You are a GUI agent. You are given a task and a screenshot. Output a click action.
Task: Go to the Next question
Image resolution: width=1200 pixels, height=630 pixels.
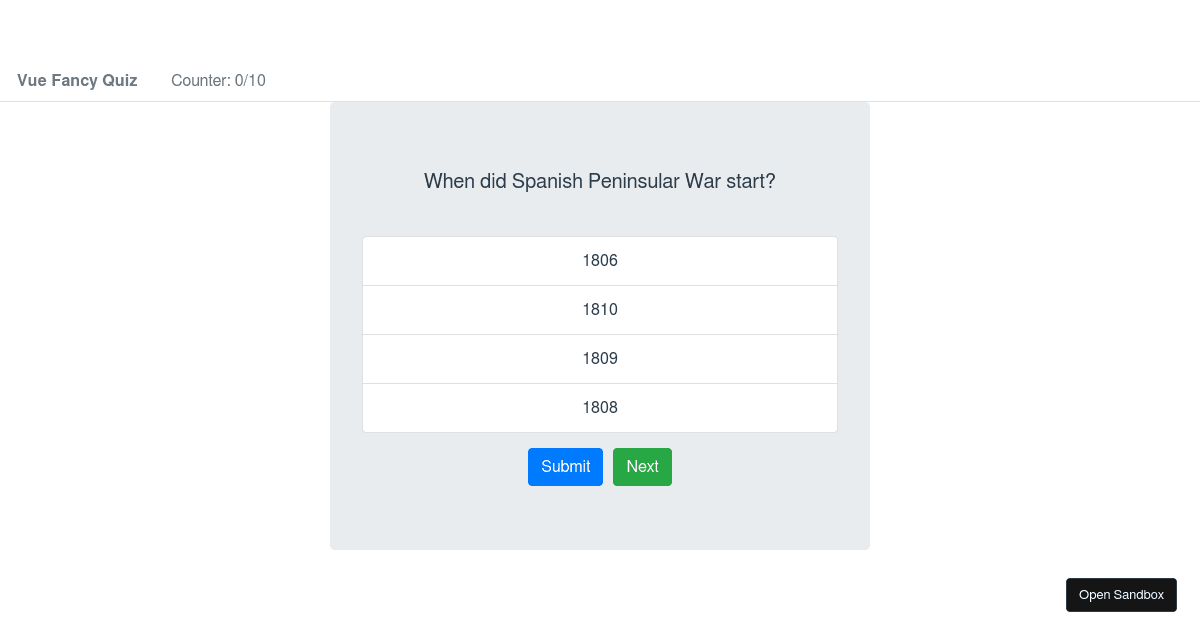(642, 467)
